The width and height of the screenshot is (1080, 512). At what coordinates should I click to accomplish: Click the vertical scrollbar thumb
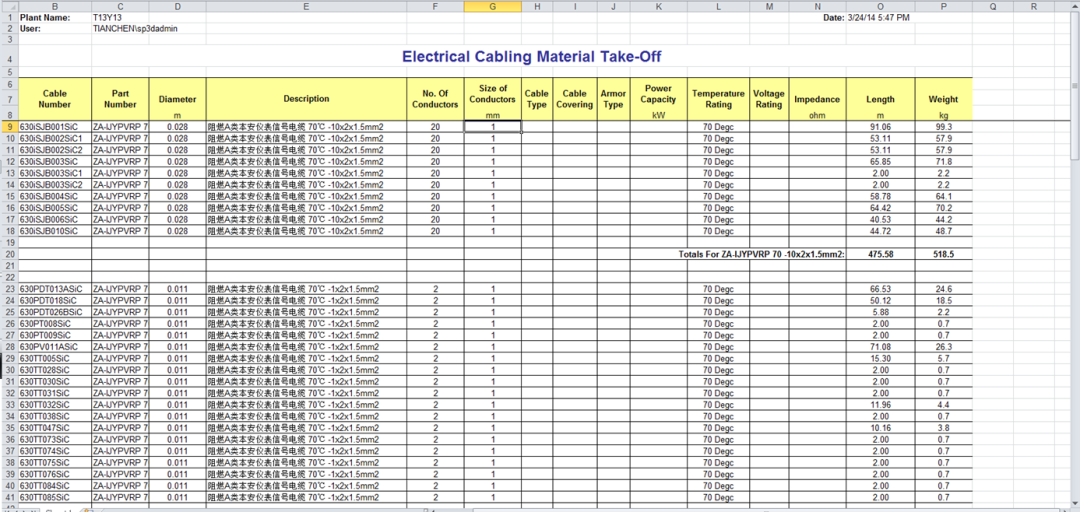click(x=1075, y=86)
